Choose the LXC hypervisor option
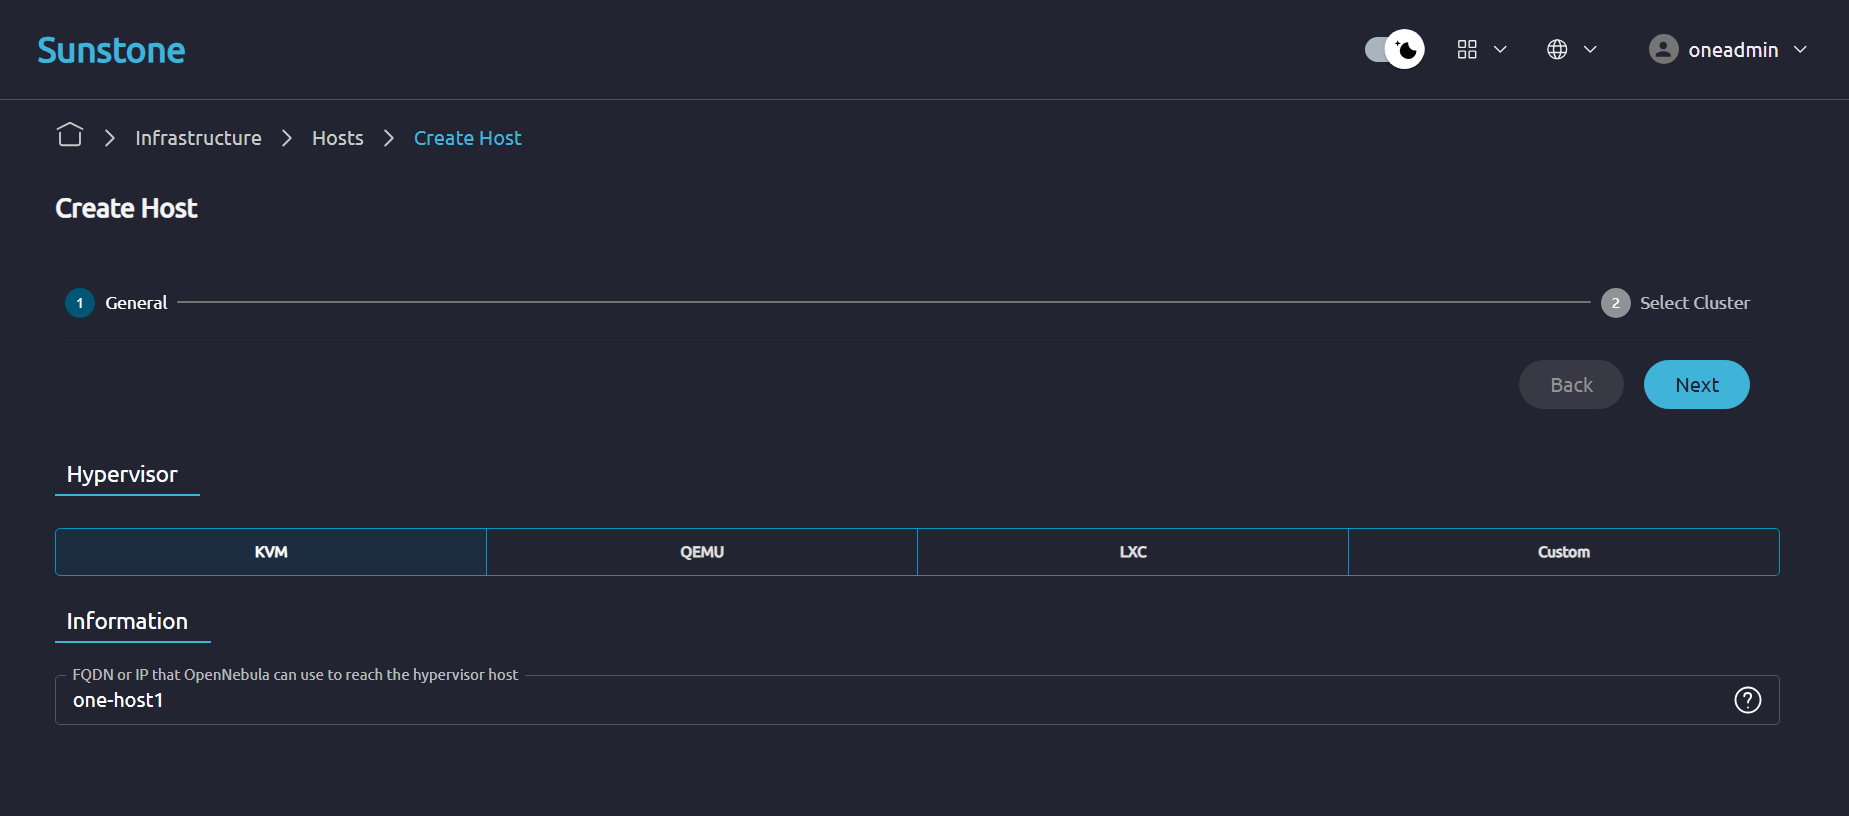 tap(1133, 552)
